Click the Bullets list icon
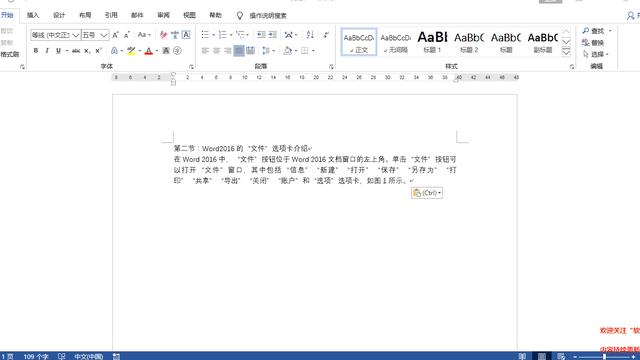640x360 pixels. 205,35
